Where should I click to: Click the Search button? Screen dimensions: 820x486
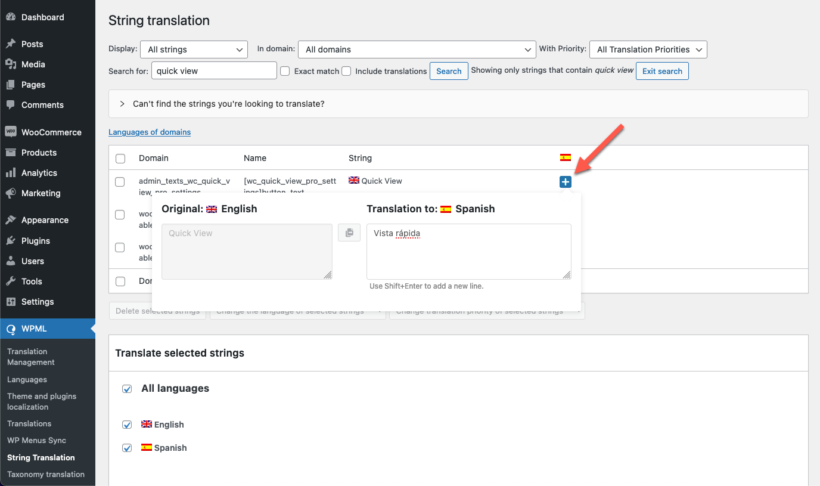pos(449,71)
